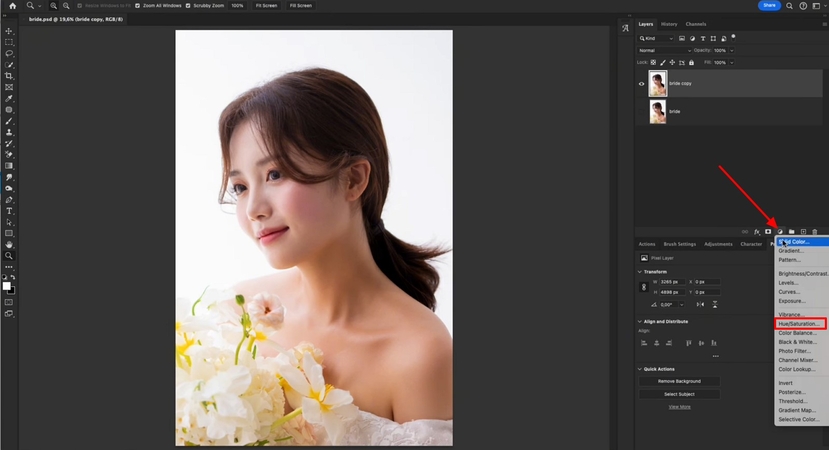Hide the bride copy layer

click(641, 84)
